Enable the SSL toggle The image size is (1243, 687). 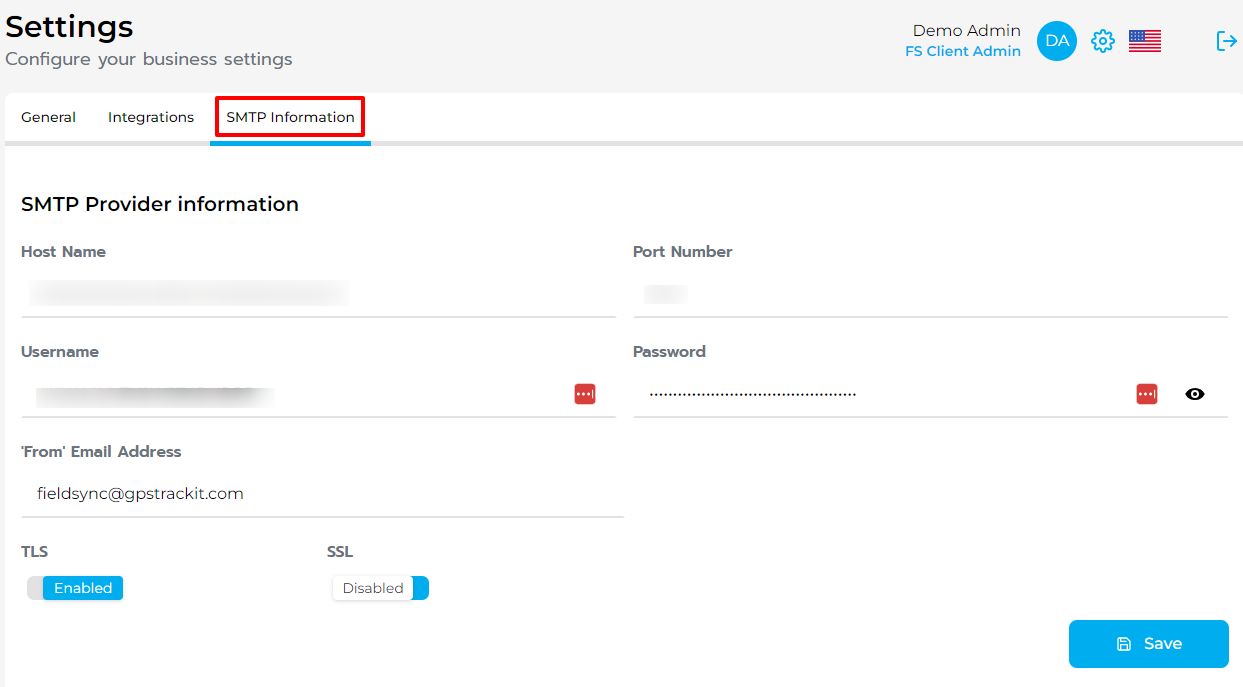[380, 588]
